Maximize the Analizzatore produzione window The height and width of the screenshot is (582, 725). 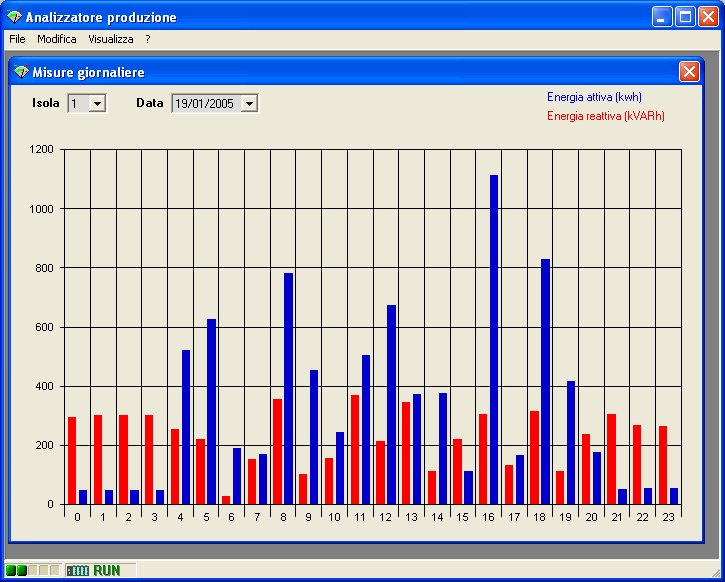[685, 17]
